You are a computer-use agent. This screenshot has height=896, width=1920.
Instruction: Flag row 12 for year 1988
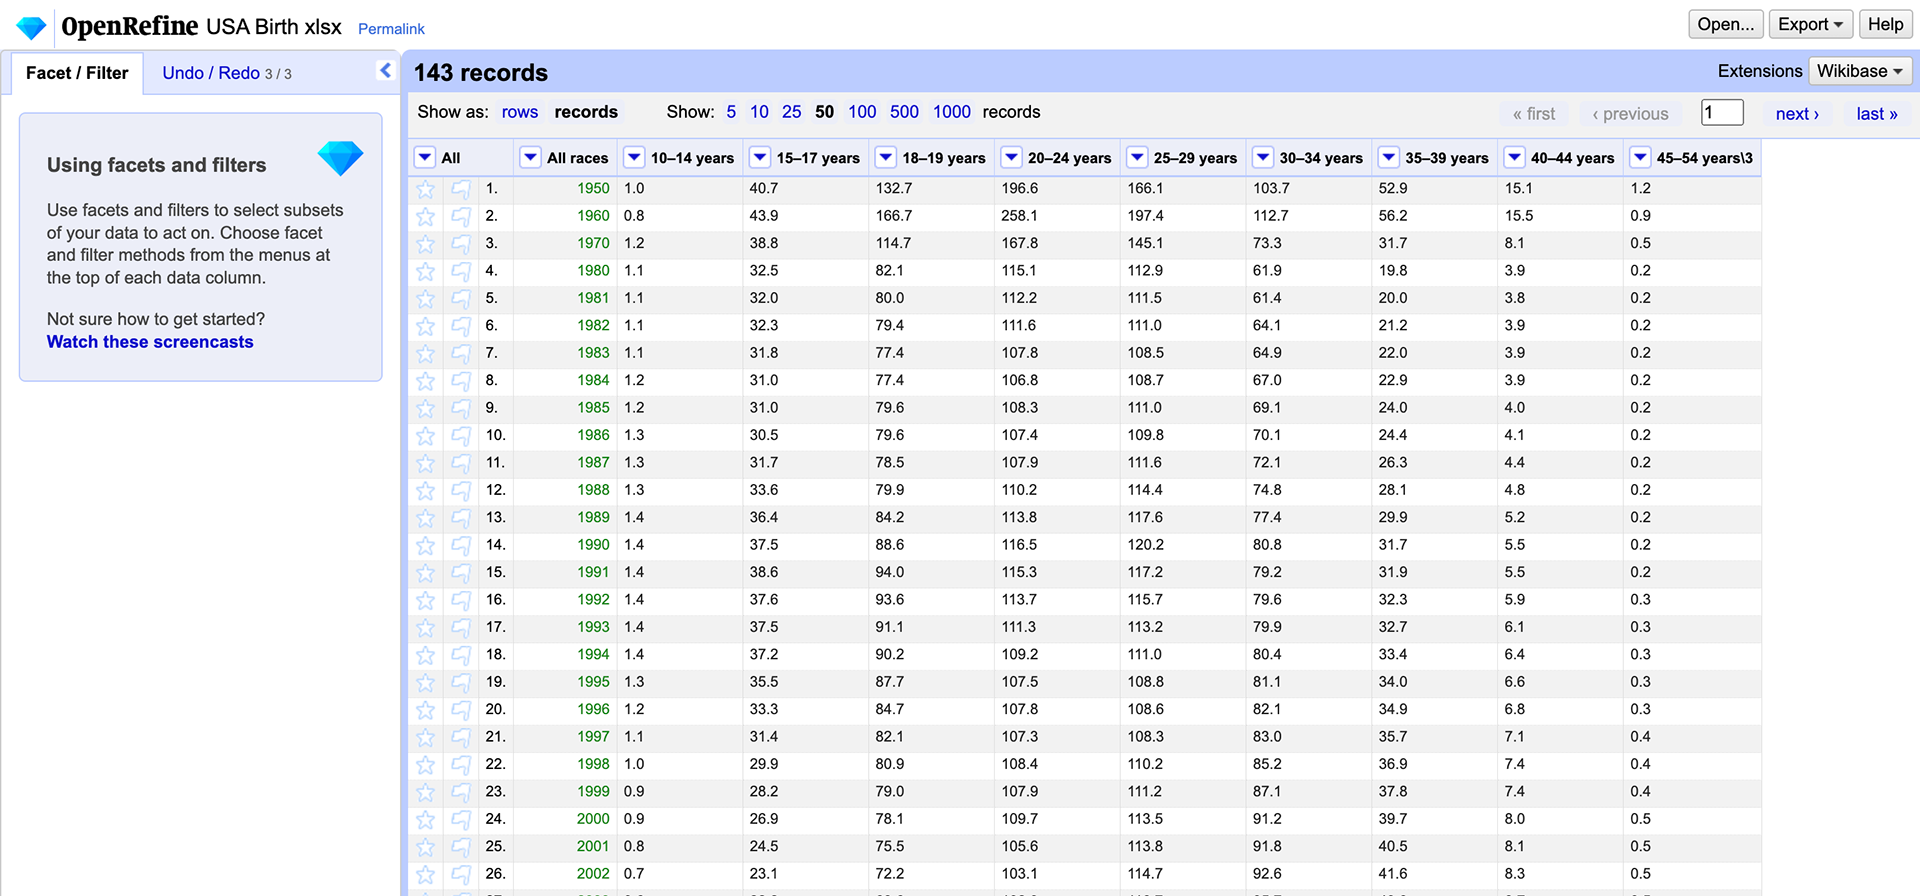[x=461, y=491]
